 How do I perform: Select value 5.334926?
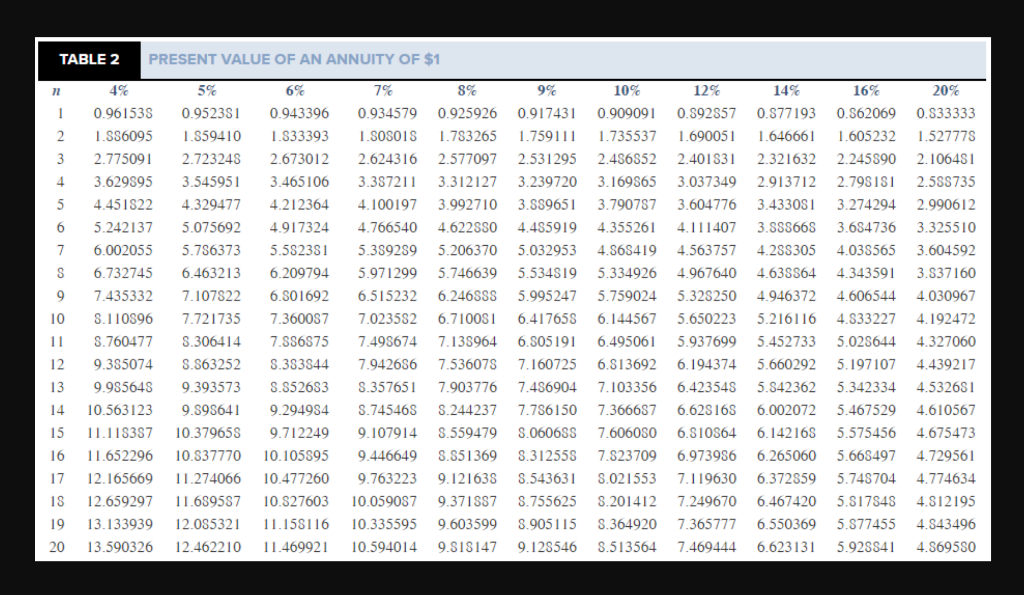click(627, 273)
